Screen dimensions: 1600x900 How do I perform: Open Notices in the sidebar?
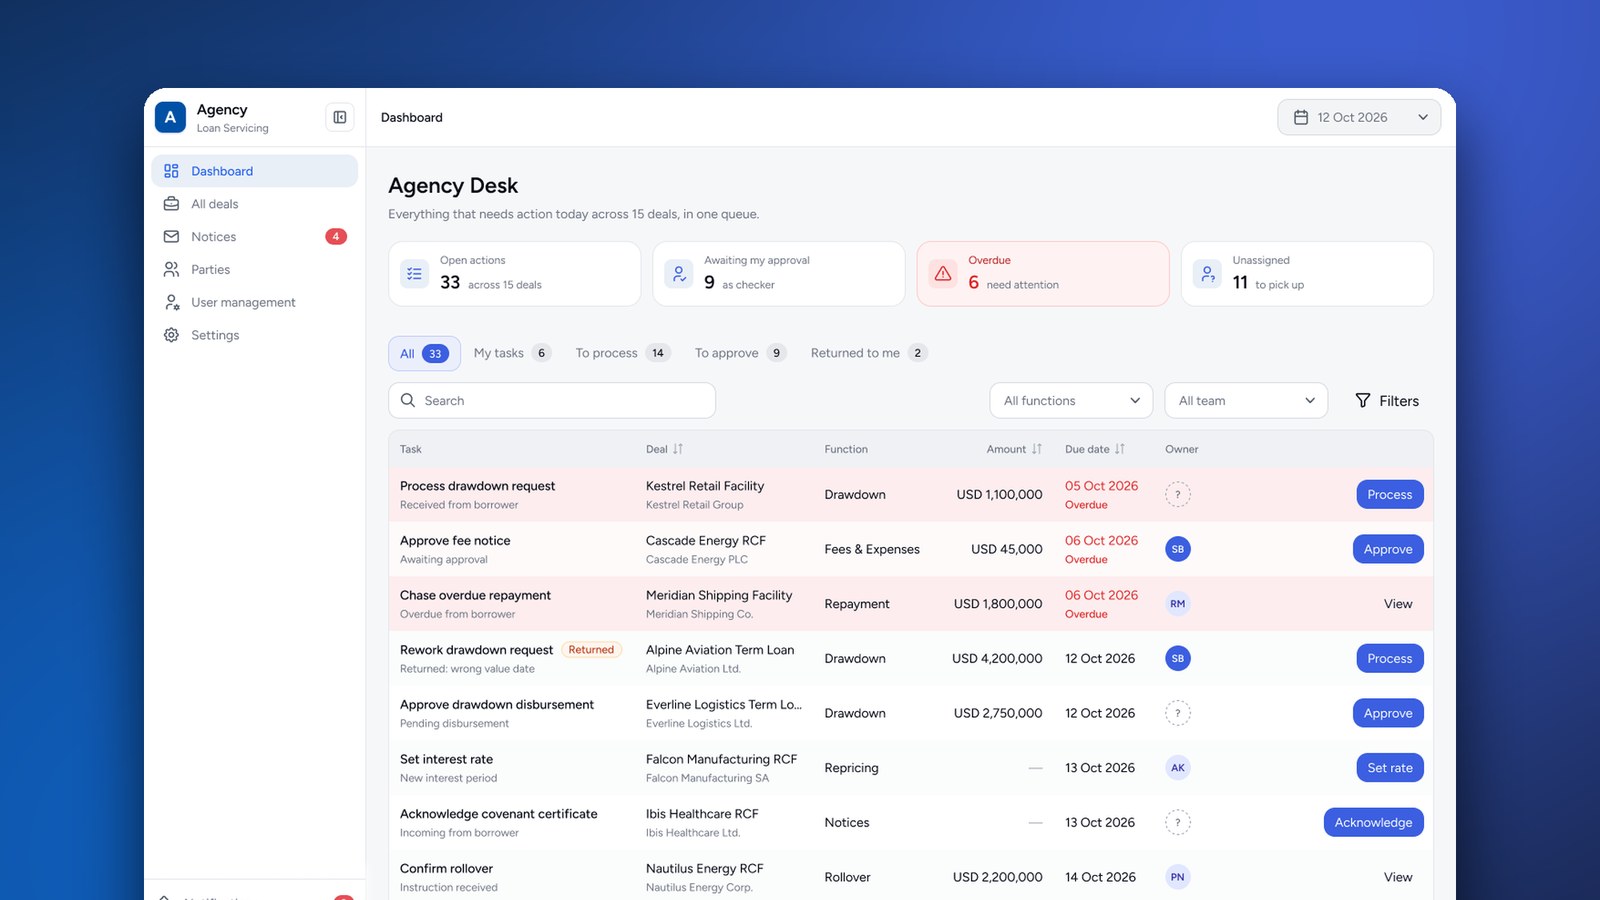pos(255,237)
